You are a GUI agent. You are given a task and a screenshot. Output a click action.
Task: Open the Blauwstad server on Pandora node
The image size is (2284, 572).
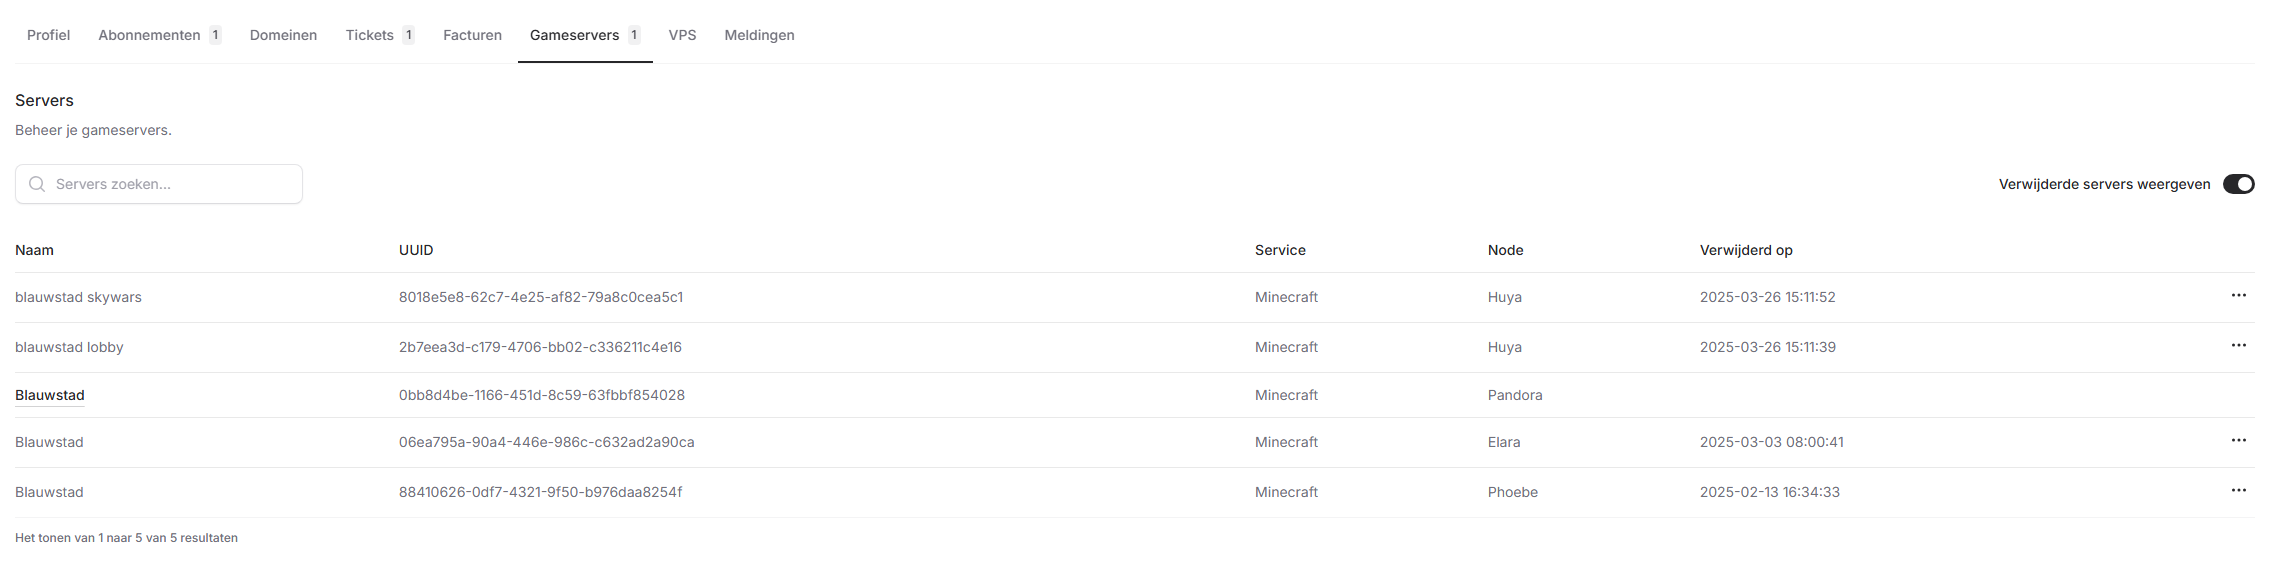(50, 395)
